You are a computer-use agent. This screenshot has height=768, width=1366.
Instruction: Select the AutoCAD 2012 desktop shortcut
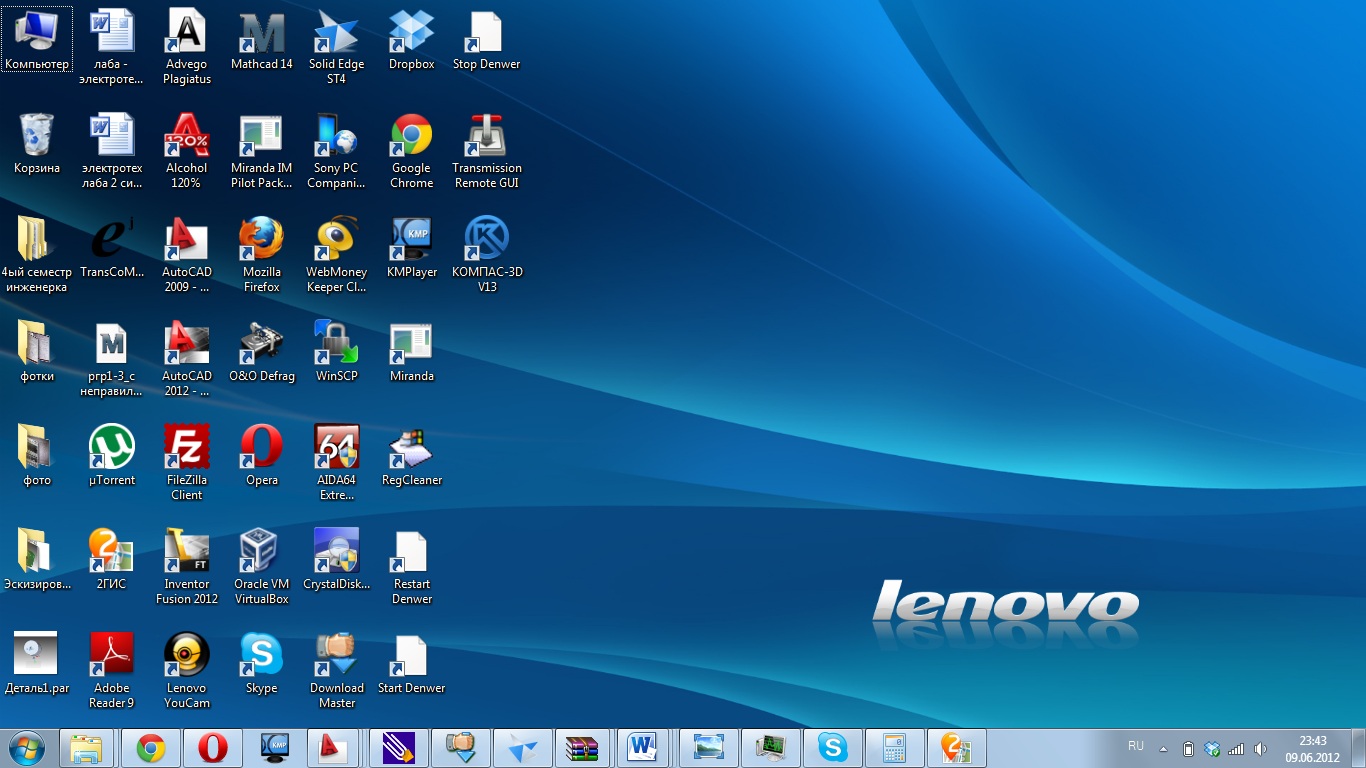click(x=187, y=359)
